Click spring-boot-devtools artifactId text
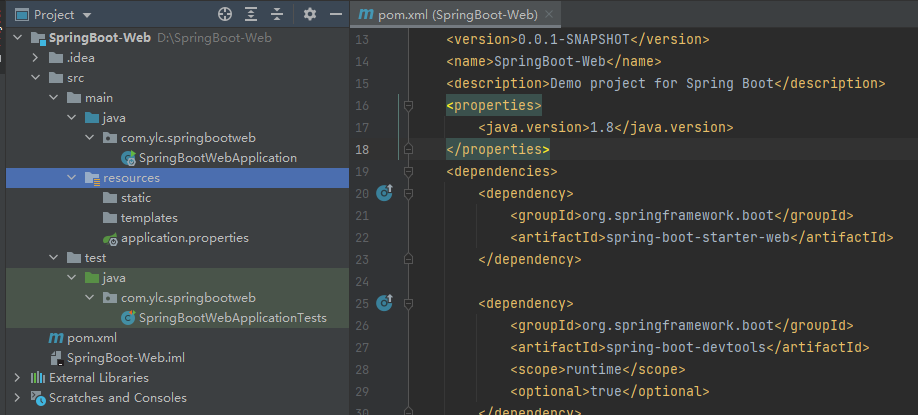This screenshot has width=918, height=415. pyautogui.click(x=686, y=347)
